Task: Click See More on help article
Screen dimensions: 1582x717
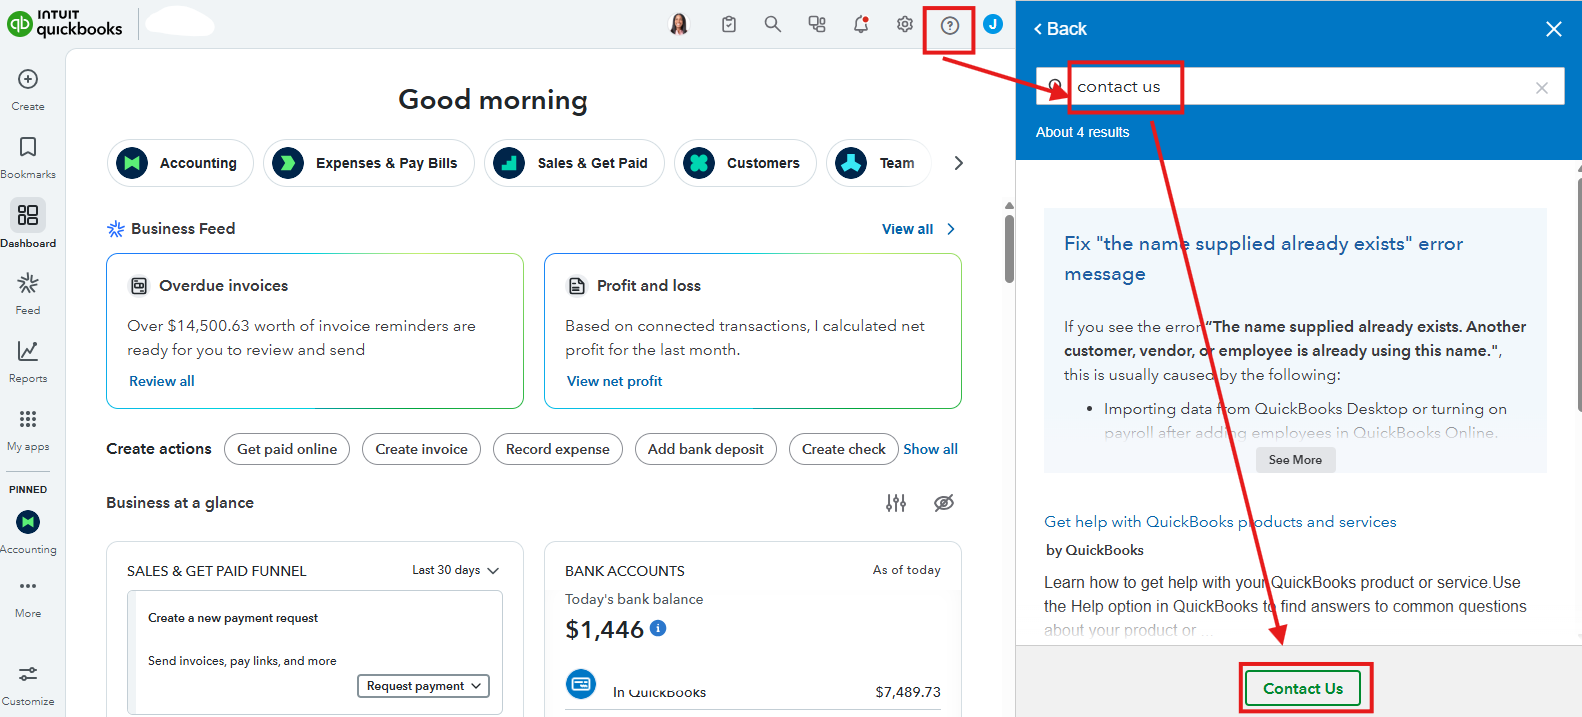Action: pos(1295,460)
